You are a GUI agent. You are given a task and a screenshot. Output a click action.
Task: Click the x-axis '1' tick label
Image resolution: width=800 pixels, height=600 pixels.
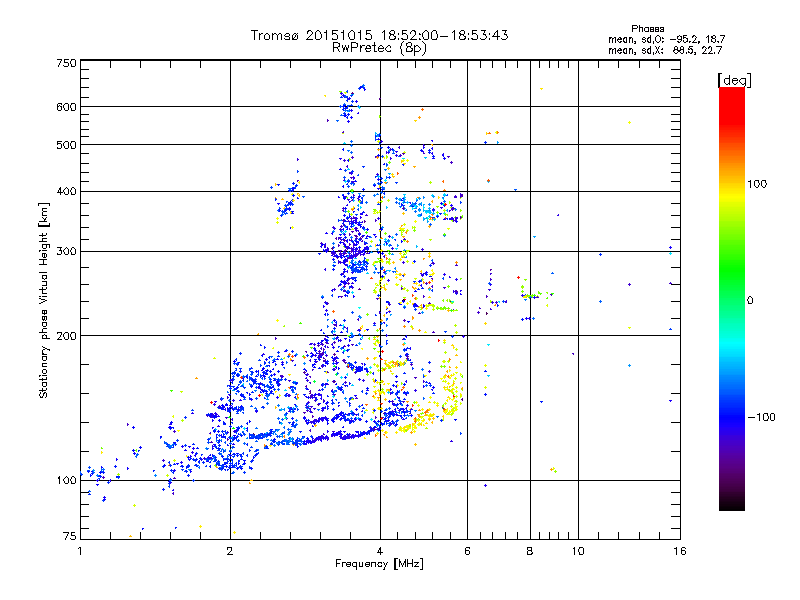click(x=80, y=551)
